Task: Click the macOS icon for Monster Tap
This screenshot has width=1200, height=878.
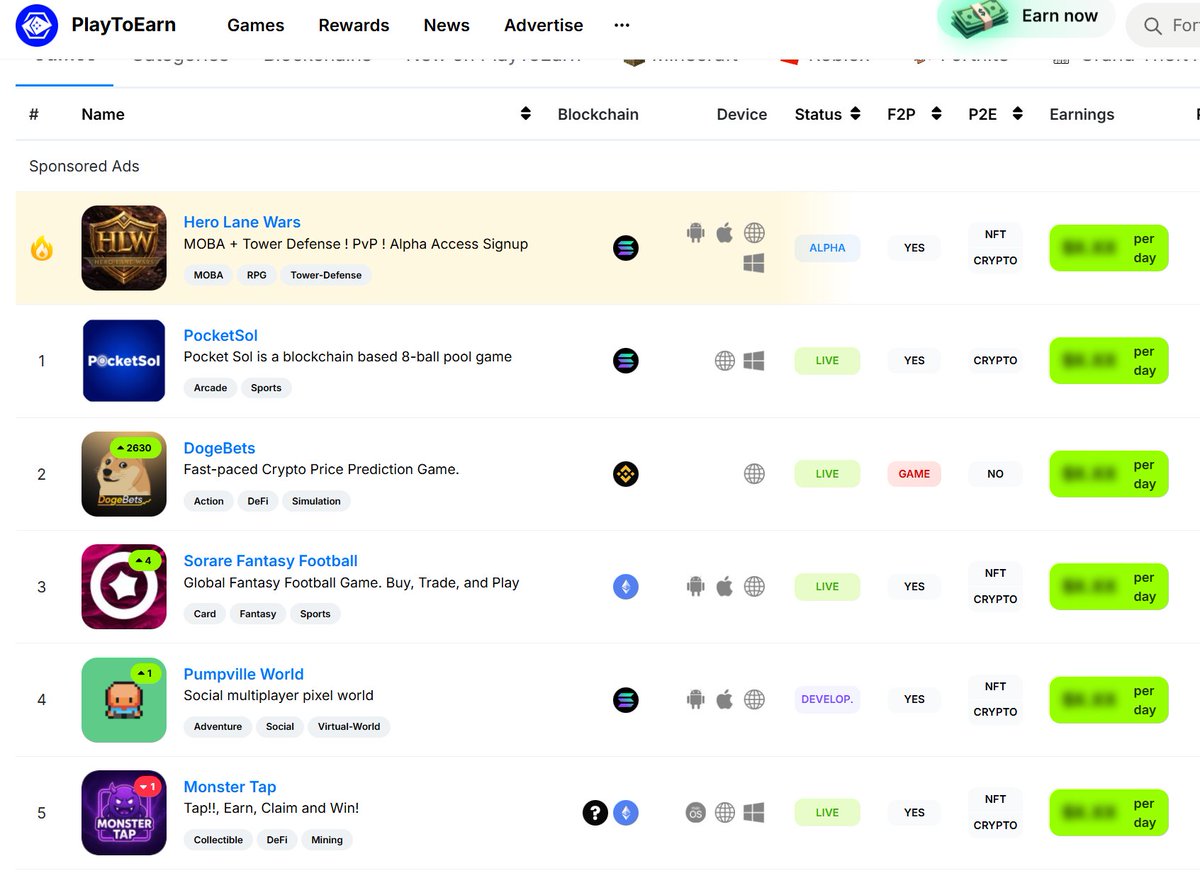Action: click(696, 813)
